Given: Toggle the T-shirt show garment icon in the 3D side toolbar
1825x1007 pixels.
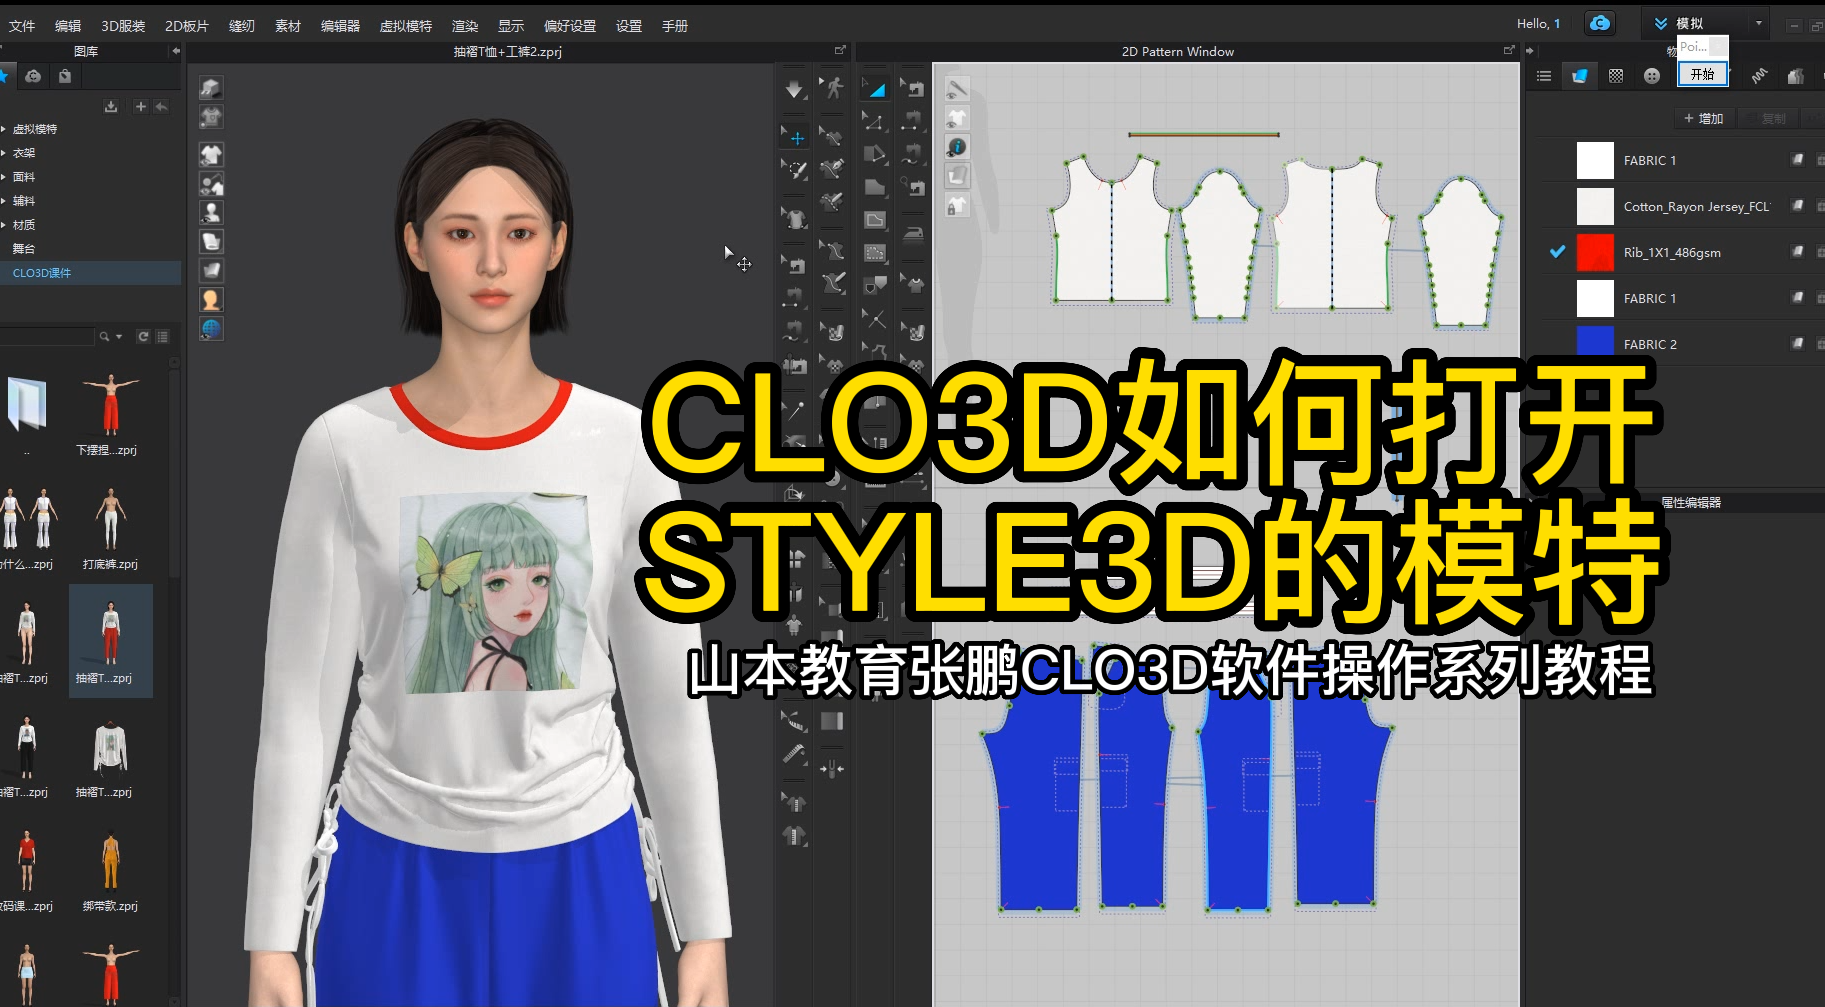Looking at the screenshot, I should [x=211, y=154].
